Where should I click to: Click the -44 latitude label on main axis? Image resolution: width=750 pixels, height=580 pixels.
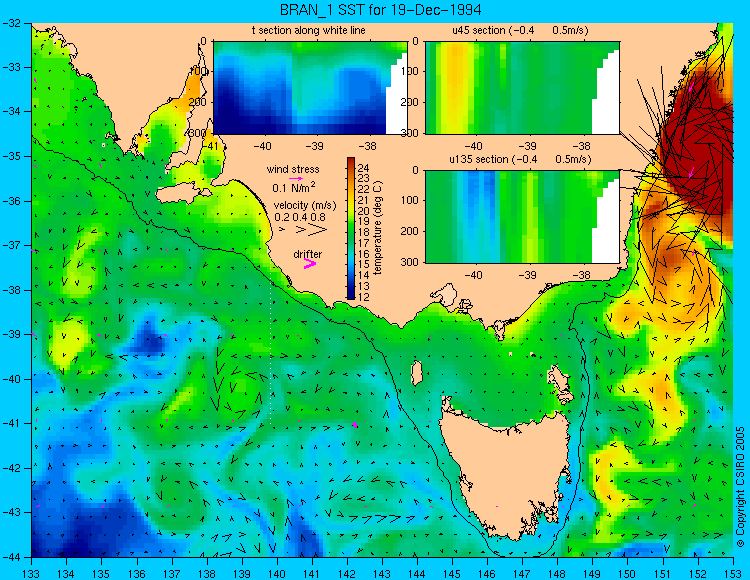pyautogui.click(x=11, y=557)
